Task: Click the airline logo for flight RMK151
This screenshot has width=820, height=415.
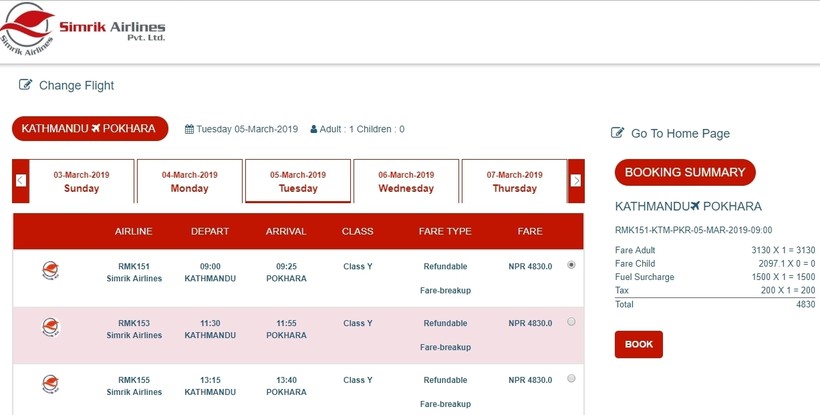Action: click(x=51, y=270)
